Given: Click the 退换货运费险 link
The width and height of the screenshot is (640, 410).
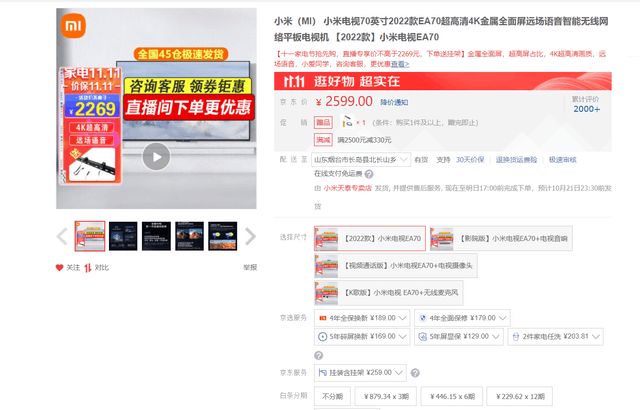Looking at the screenshot, I should (x=516, y=160).
